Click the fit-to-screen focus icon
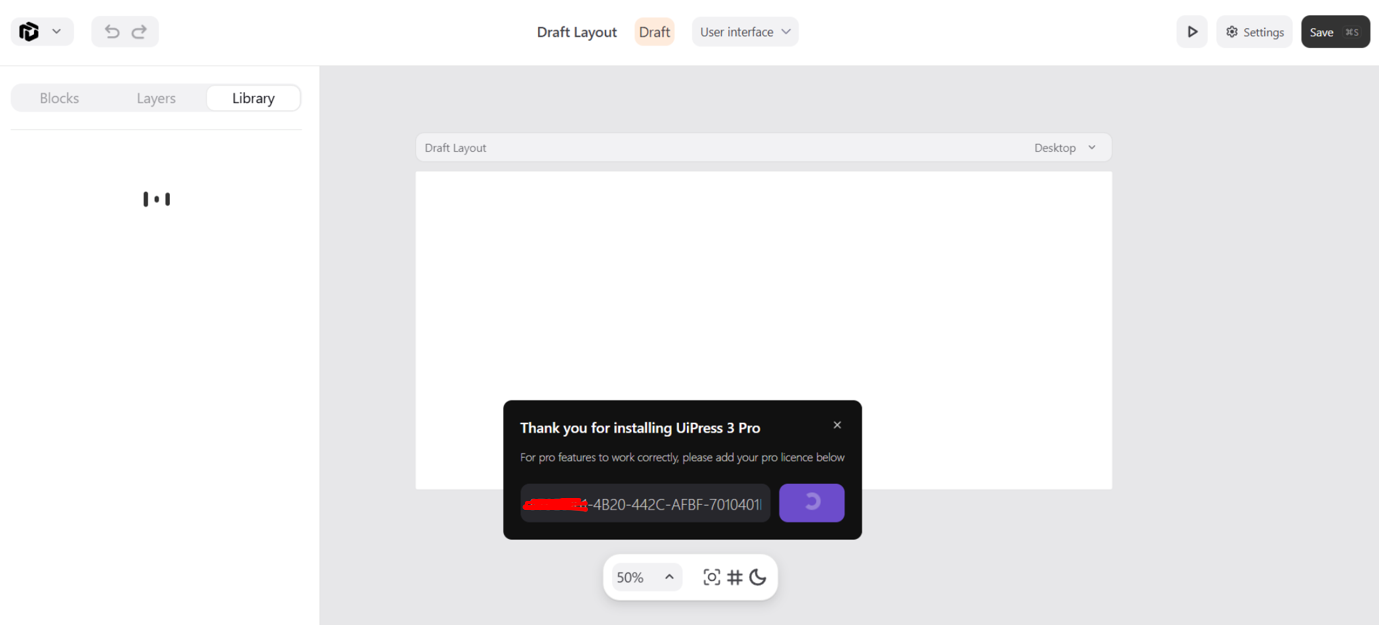 click(x=711, y=577)
